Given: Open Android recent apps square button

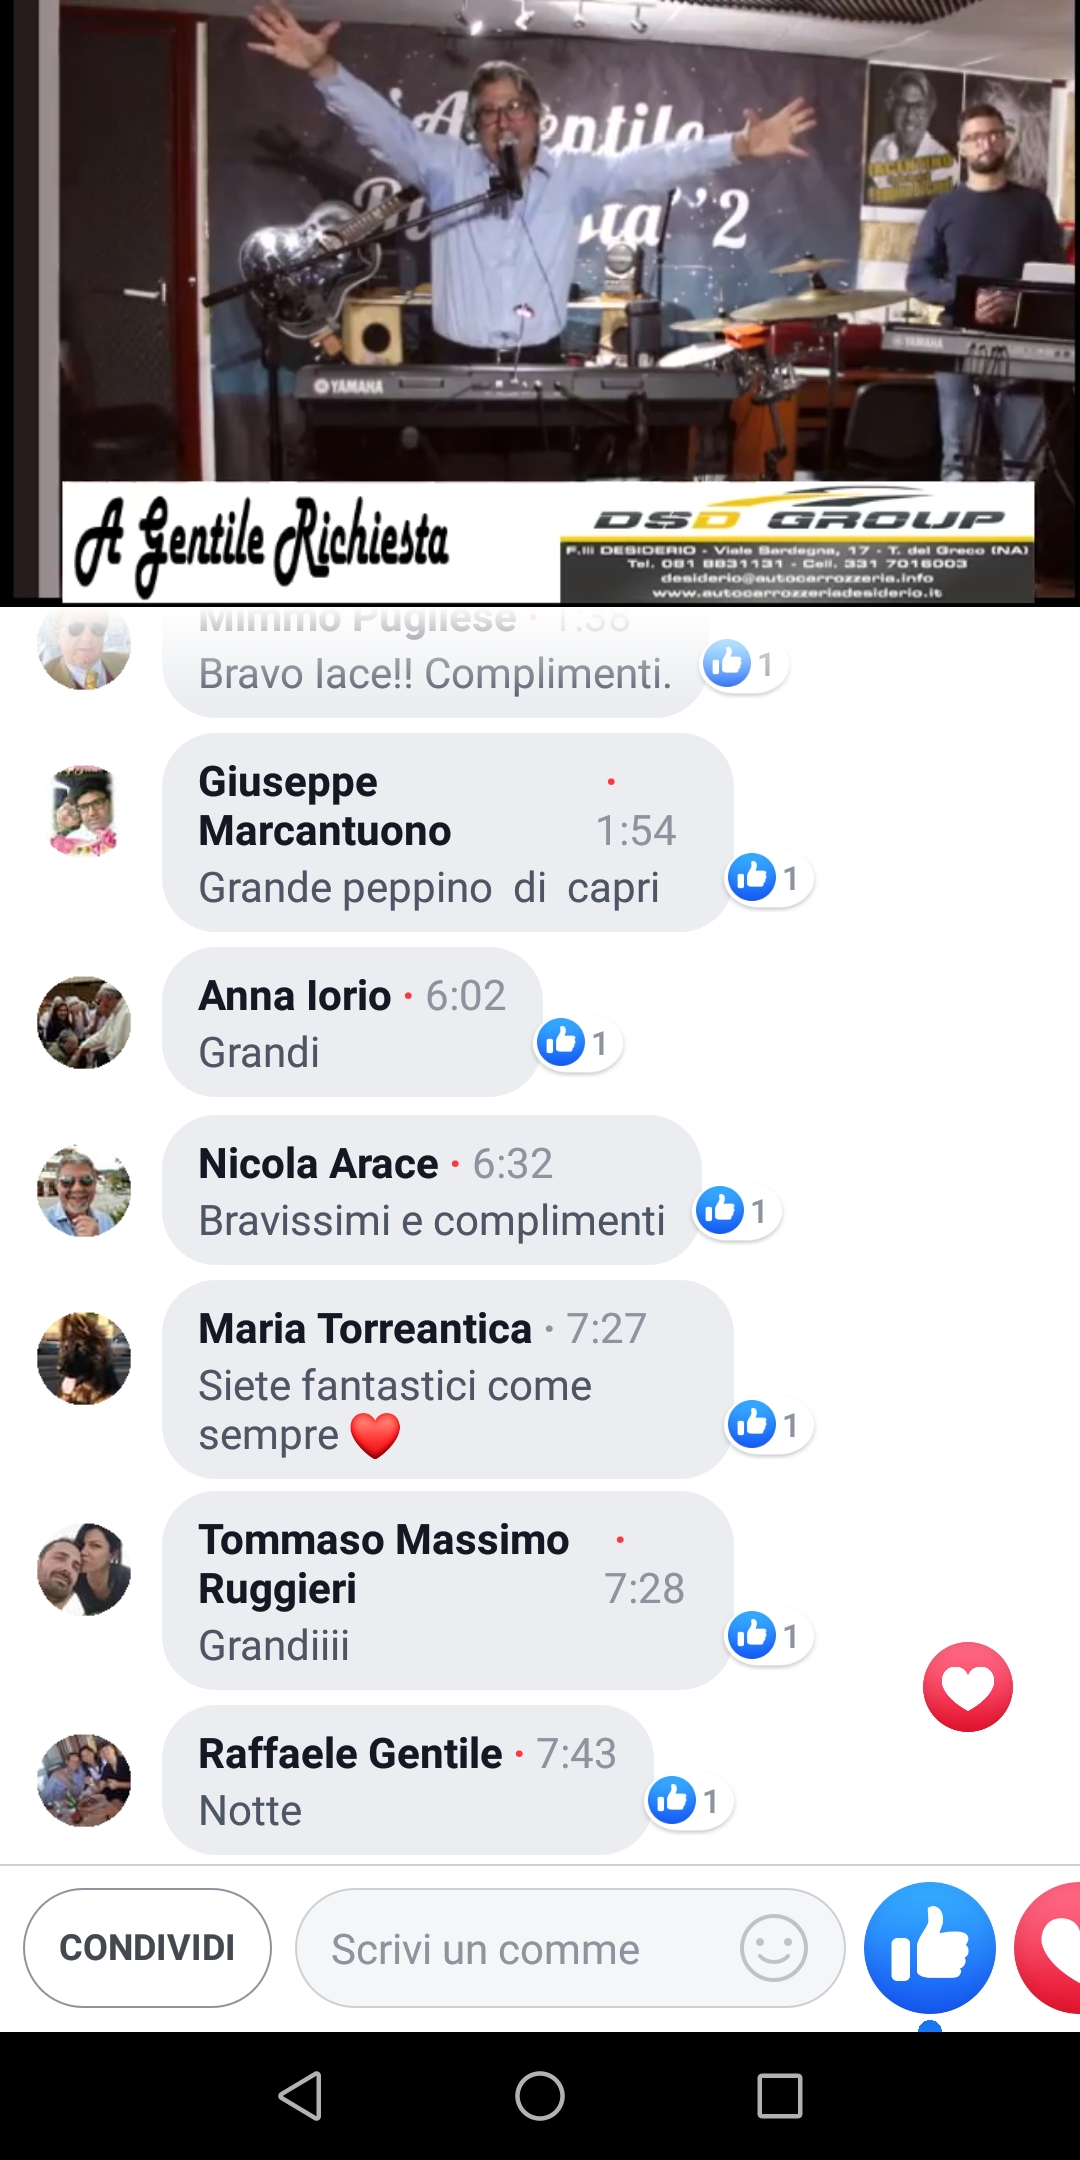Looking at the screenshot, I should 780,2096.
